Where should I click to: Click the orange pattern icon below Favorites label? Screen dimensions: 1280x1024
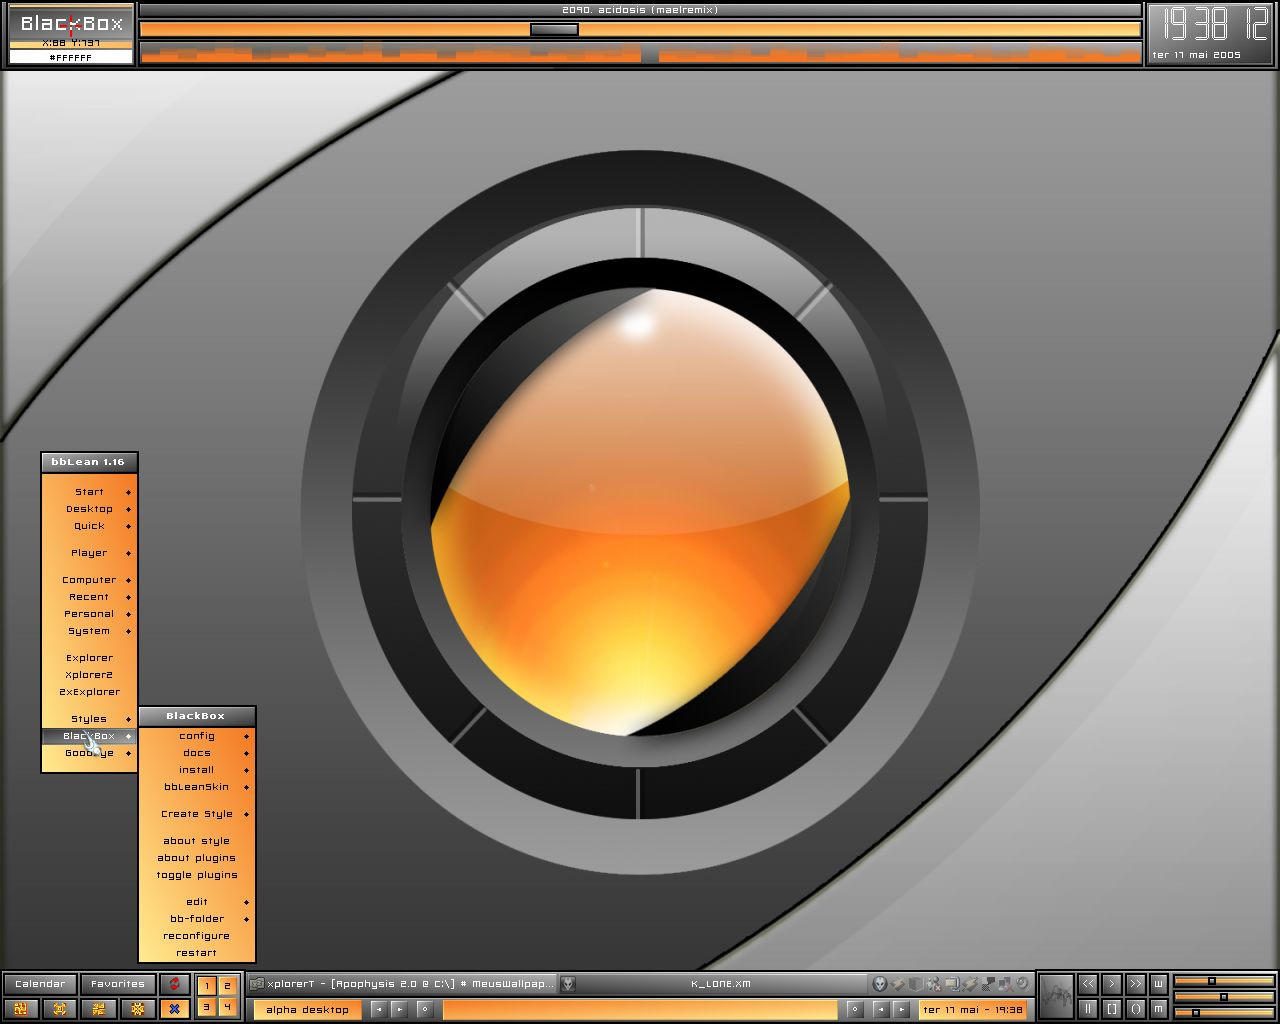[x=98, y=1009]
